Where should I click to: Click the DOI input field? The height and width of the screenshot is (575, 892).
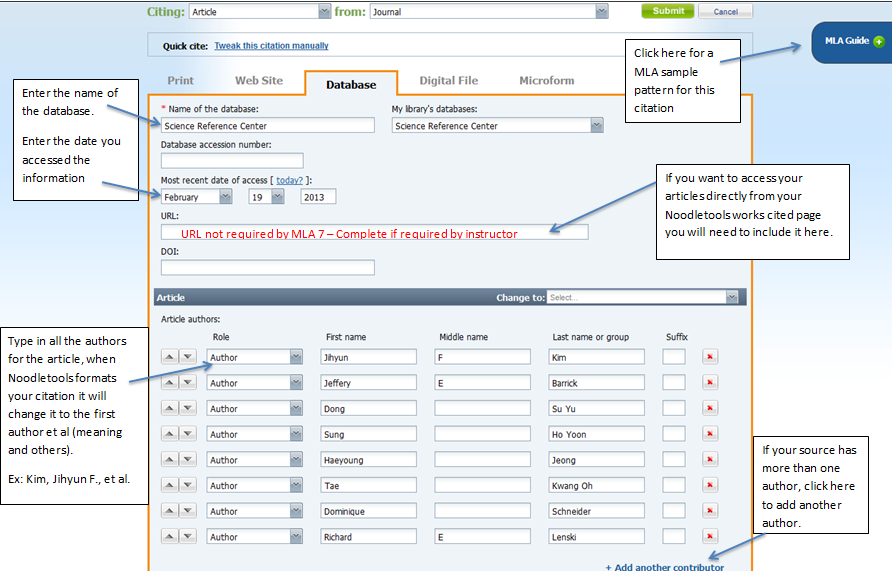click(x=267, y=267)
